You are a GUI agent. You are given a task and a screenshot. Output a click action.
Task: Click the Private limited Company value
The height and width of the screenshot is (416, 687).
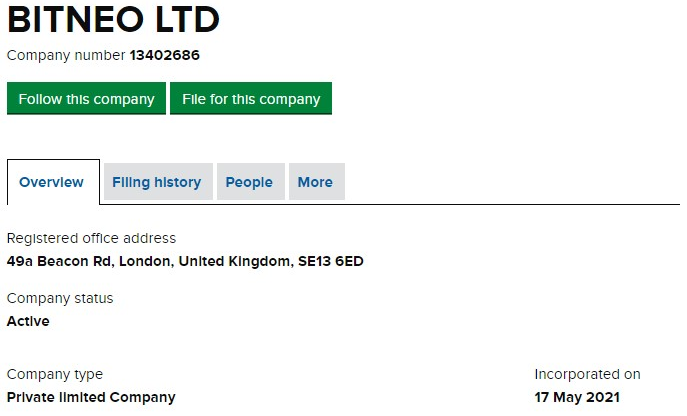coord(91,397)
